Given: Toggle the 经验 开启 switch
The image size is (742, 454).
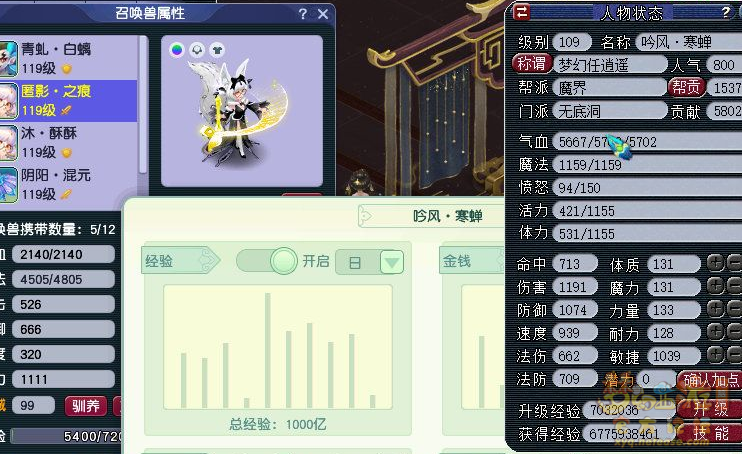Looking at the screenshot, I should pyautogui.click(x=267, y=261).
